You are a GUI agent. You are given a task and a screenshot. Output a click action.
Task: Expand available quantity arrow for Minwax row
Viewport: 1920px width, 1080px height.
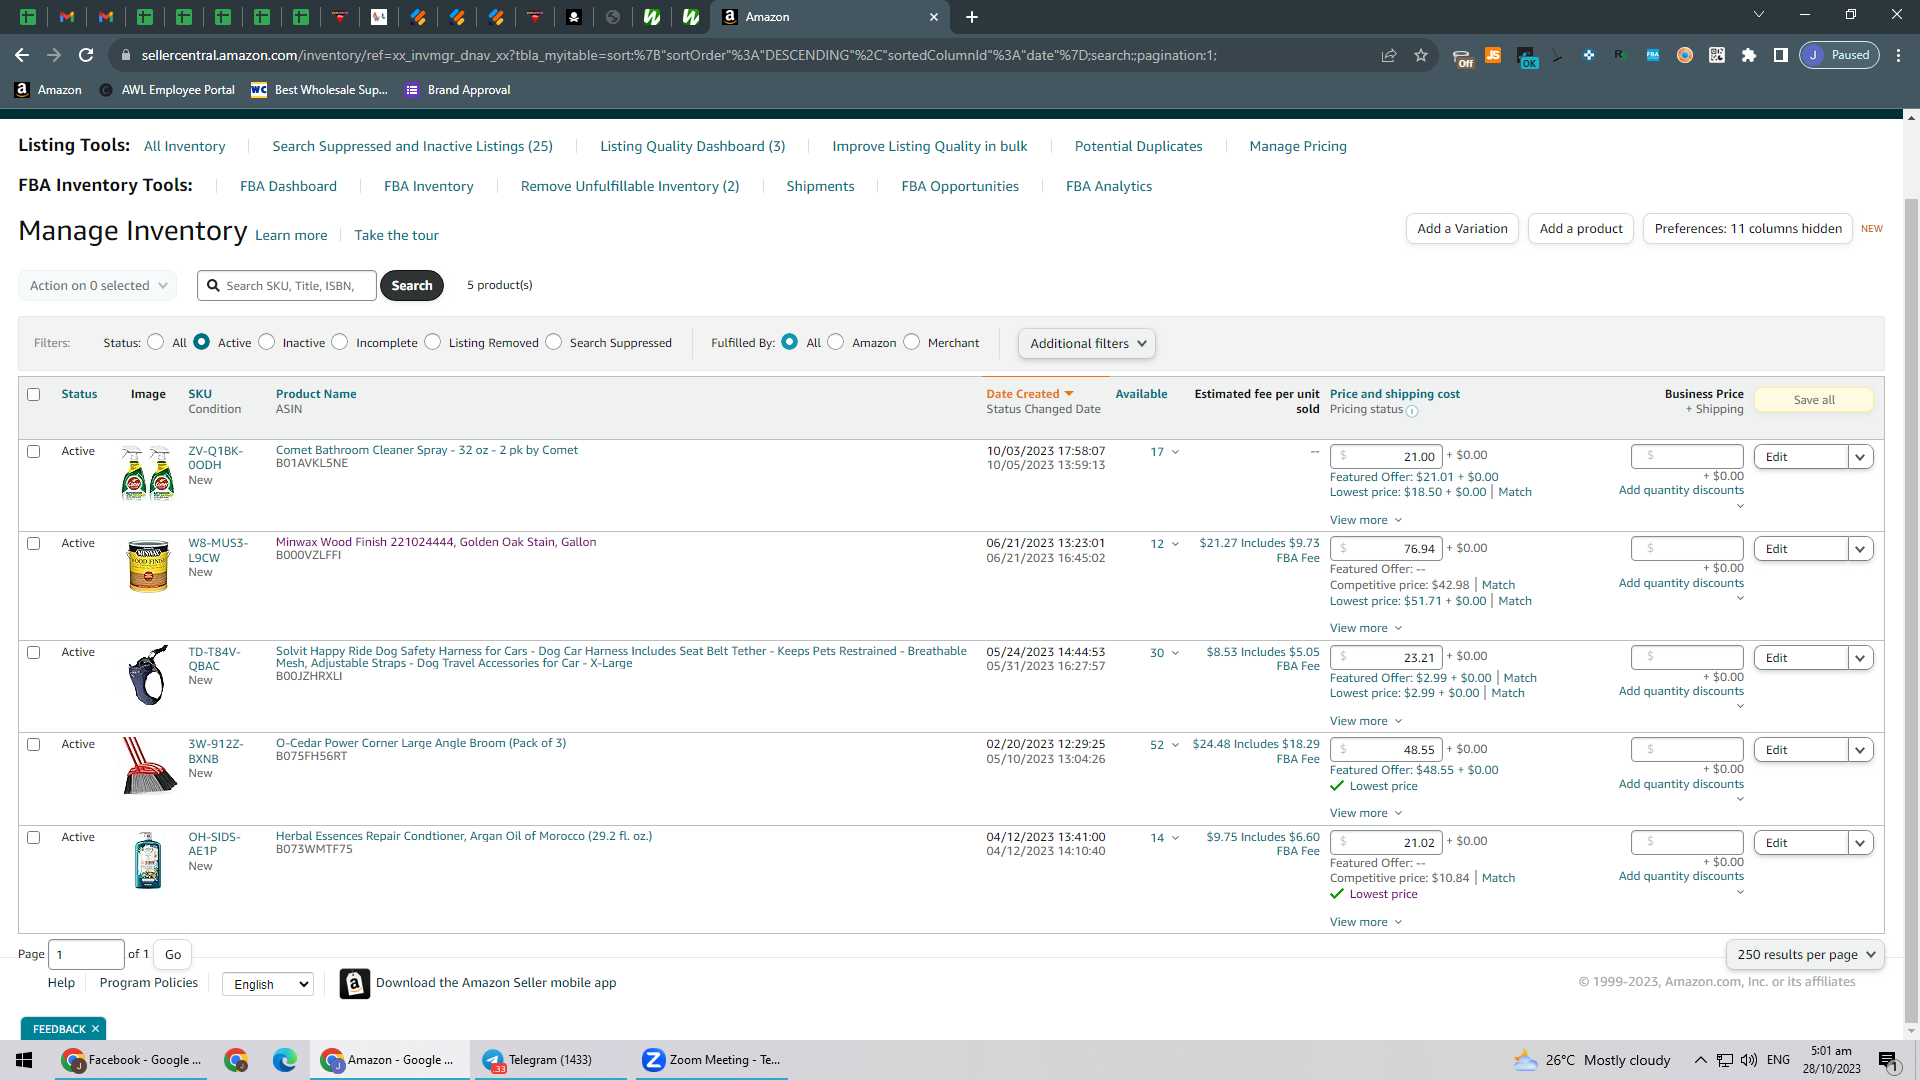coord(1175,544)
